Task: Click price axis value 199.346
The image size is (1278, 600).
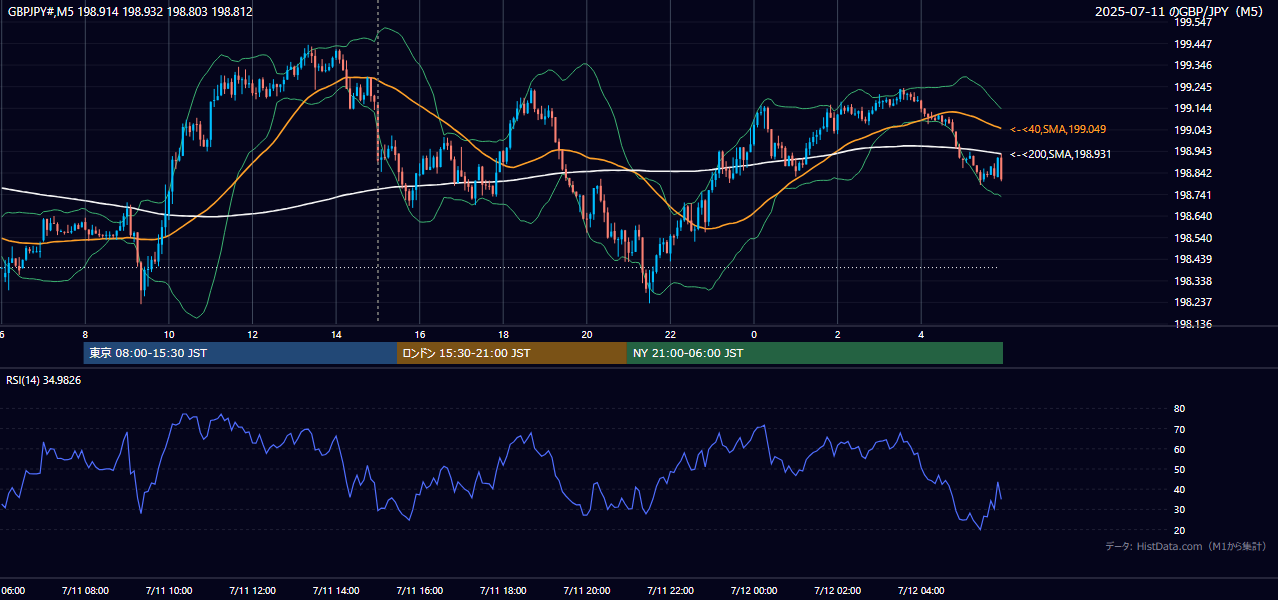Action: 1194,65
